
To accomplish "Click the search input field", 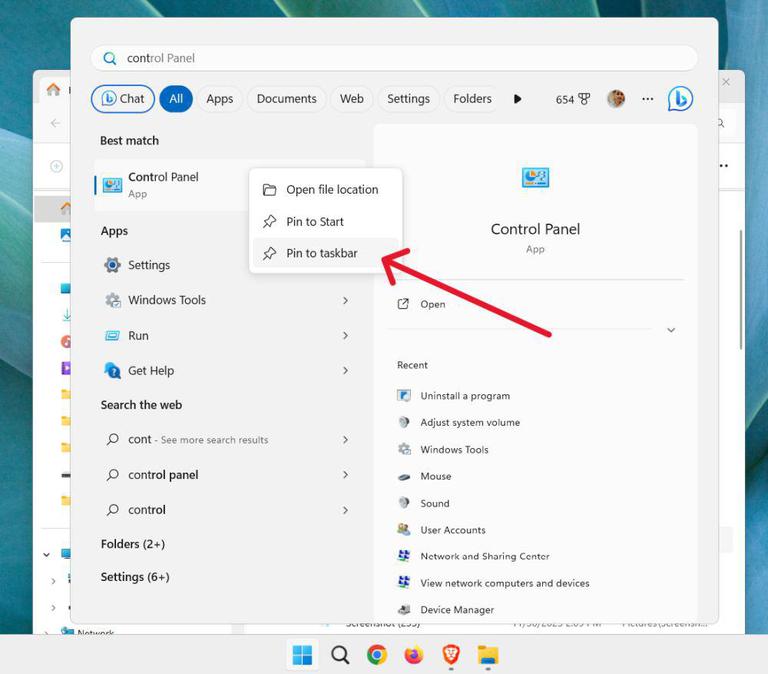I will 394,58.
